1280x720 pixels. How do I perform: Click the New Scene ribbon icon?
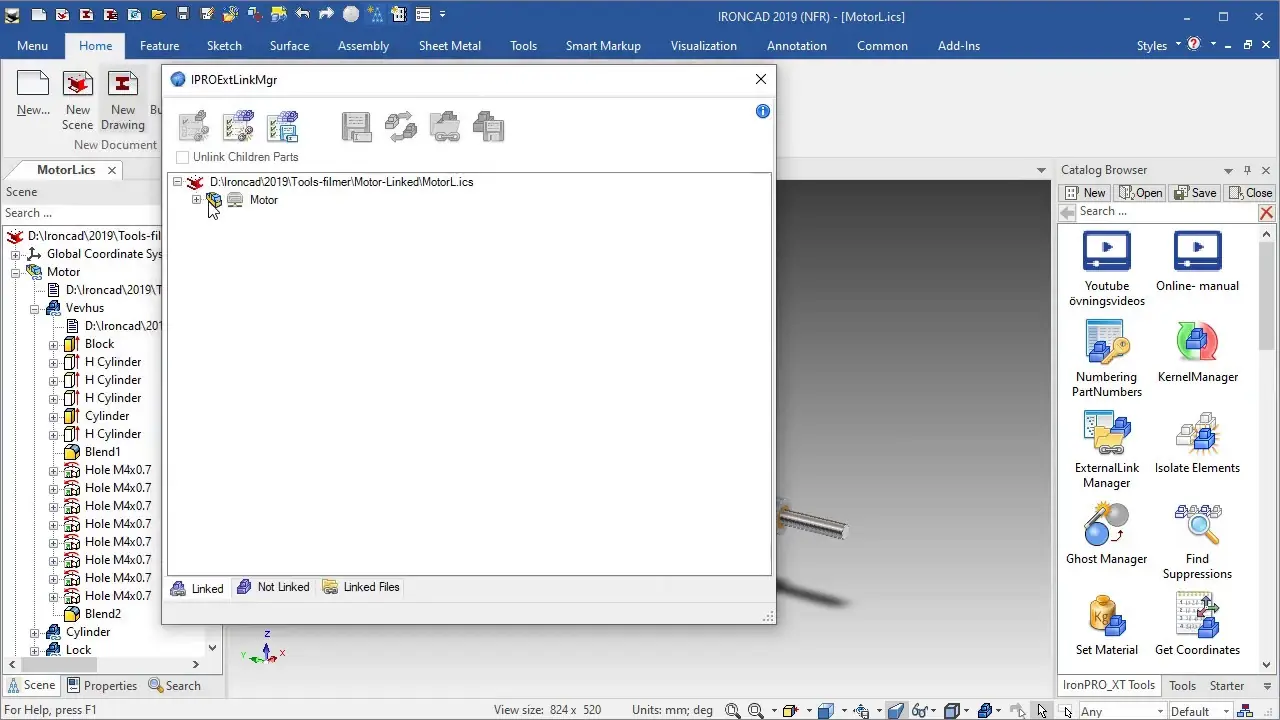click(x=77, y=100)
